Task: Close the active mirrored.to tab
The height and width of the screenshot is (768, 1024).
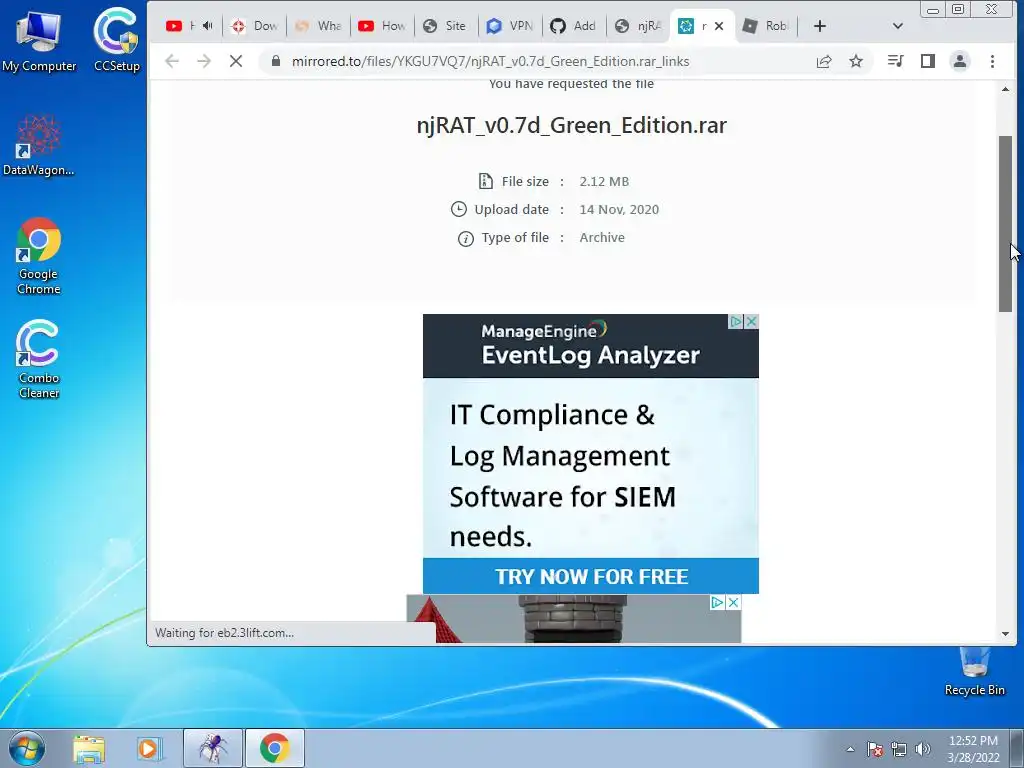Action: pos(719,26)
